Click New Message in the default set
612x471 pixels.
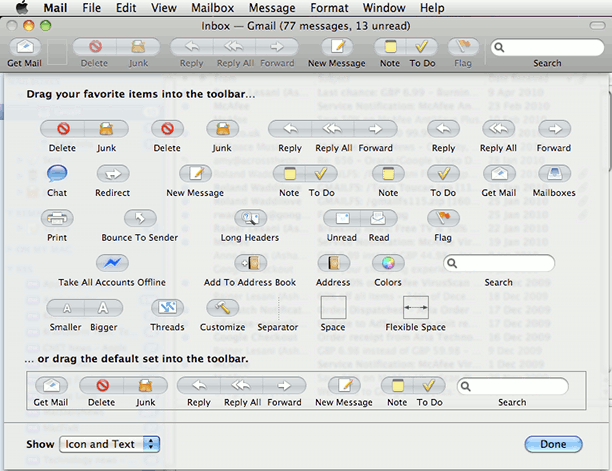pos(344,386)
